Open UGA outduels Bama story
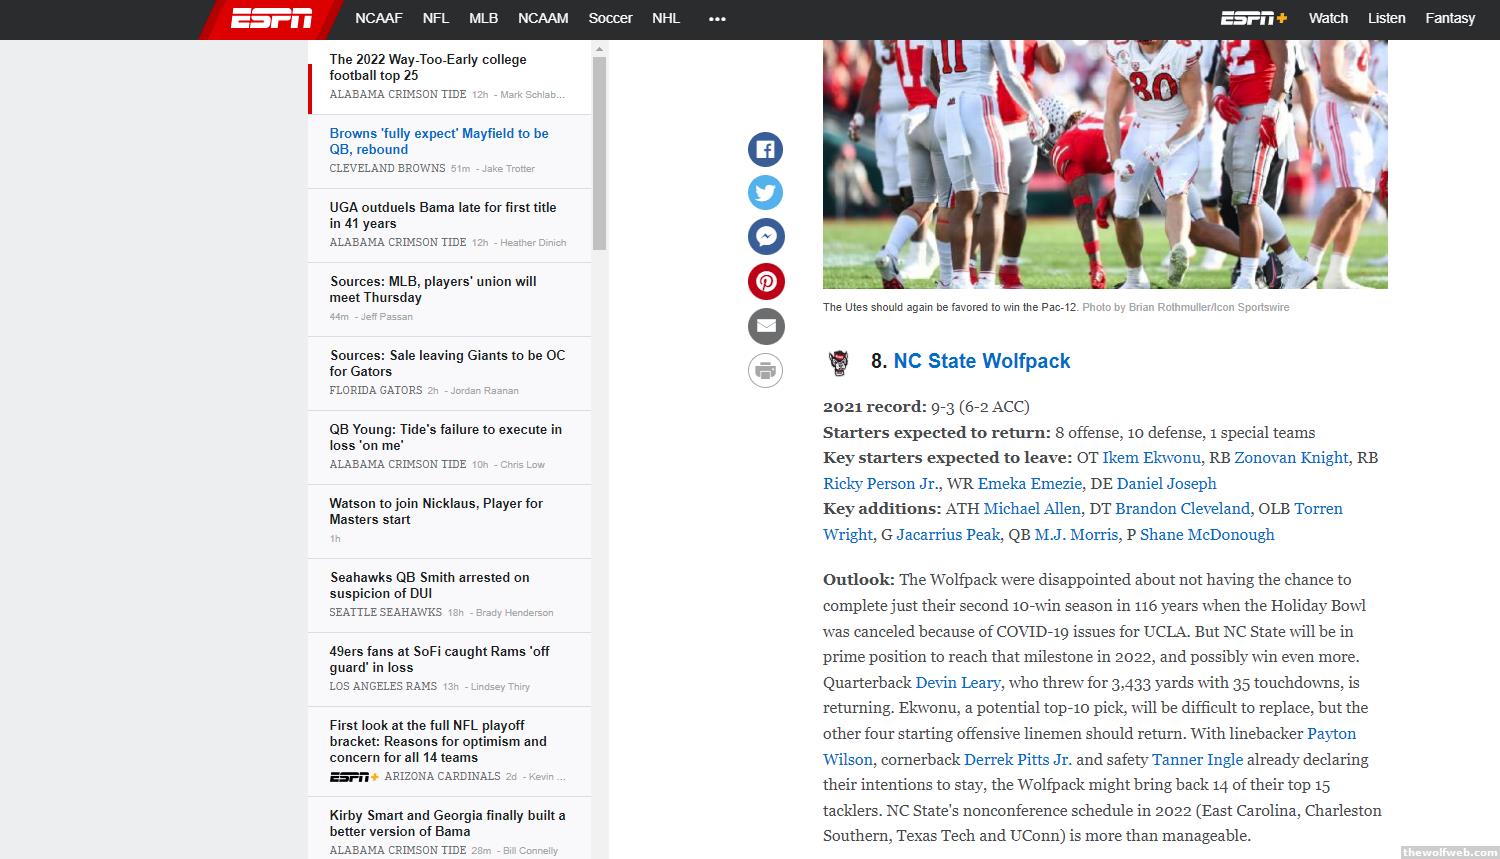Image resolution: width=1500 pixels, height=859 pixels. (x=443, y=215)
